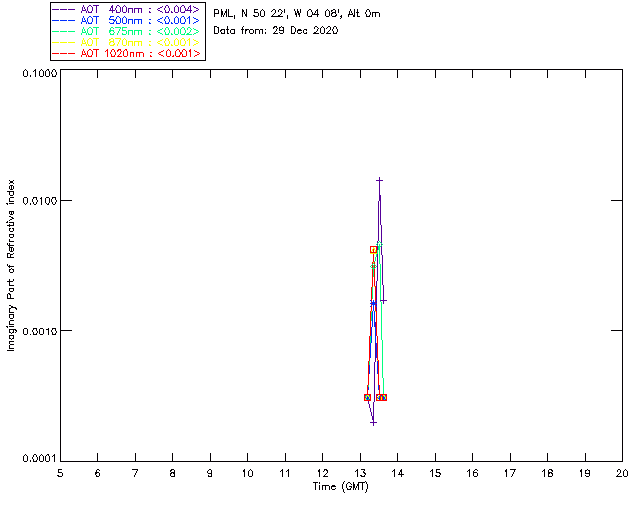Click the purple dashed line swatch in legend

[x=64, y=9]
